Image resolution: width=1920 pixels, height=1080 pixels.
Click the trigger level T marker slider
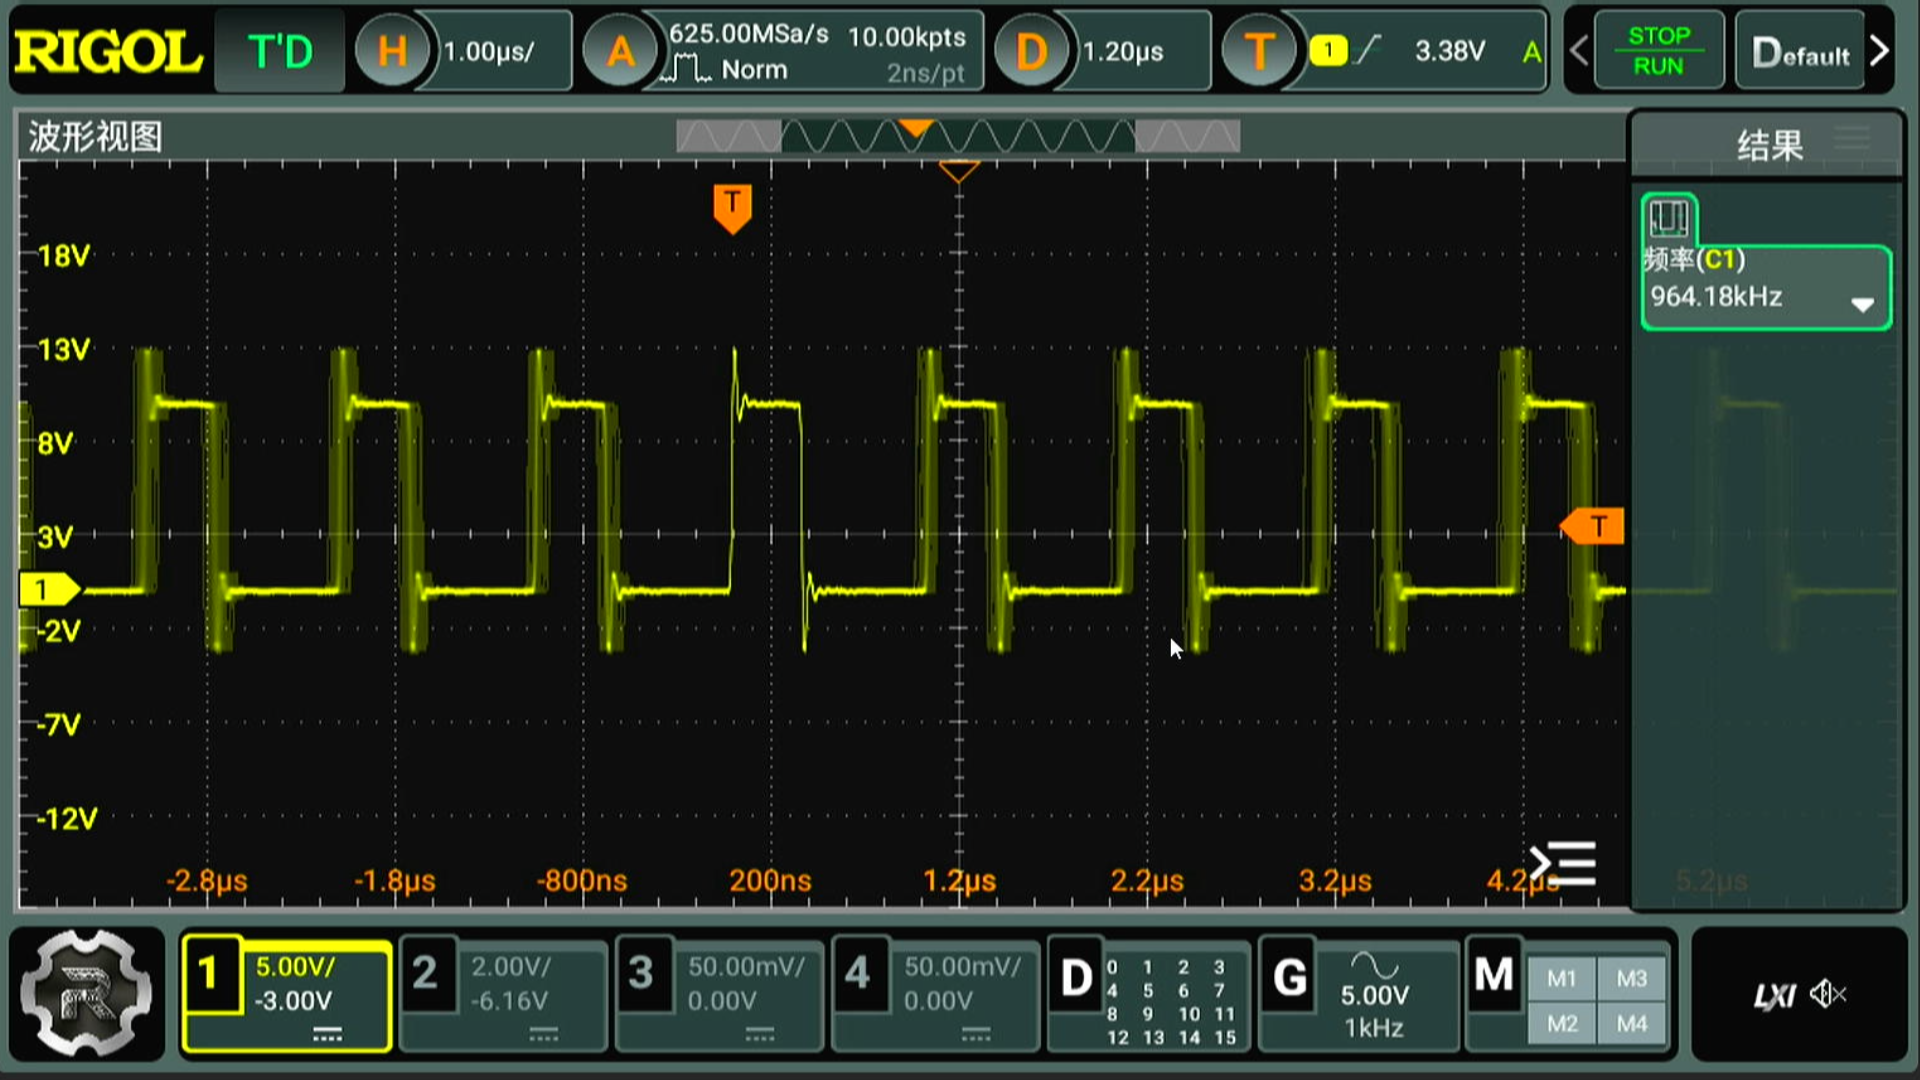(x=1596, y=526)
